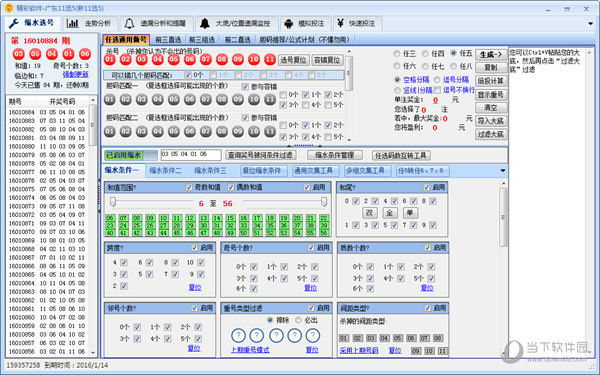600x375 pixels.
Task: Click the 选号复位 button
Action: (293, 60)
